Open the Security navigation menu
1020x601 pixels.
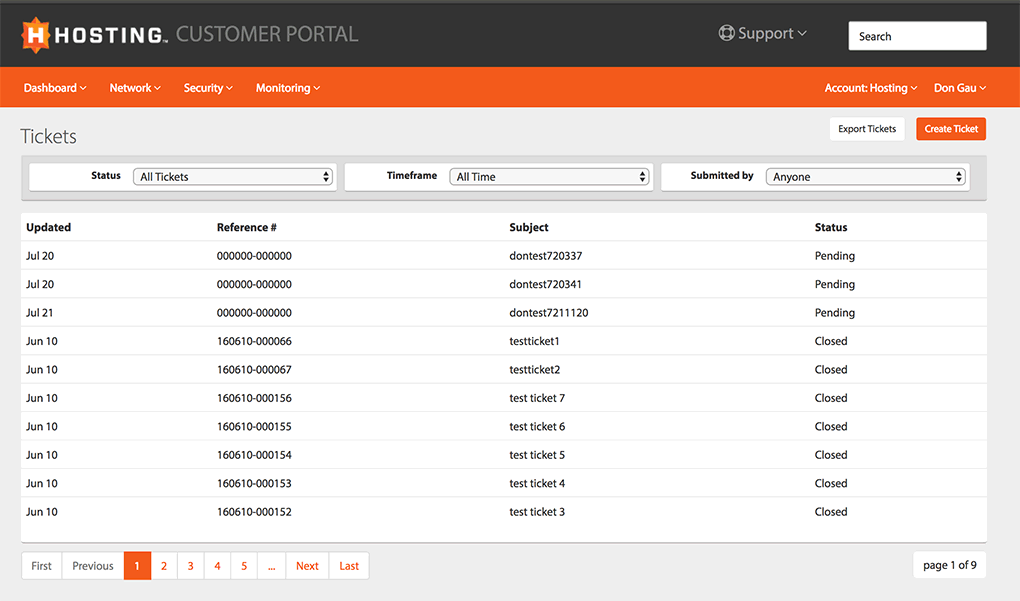pos(208,88)
